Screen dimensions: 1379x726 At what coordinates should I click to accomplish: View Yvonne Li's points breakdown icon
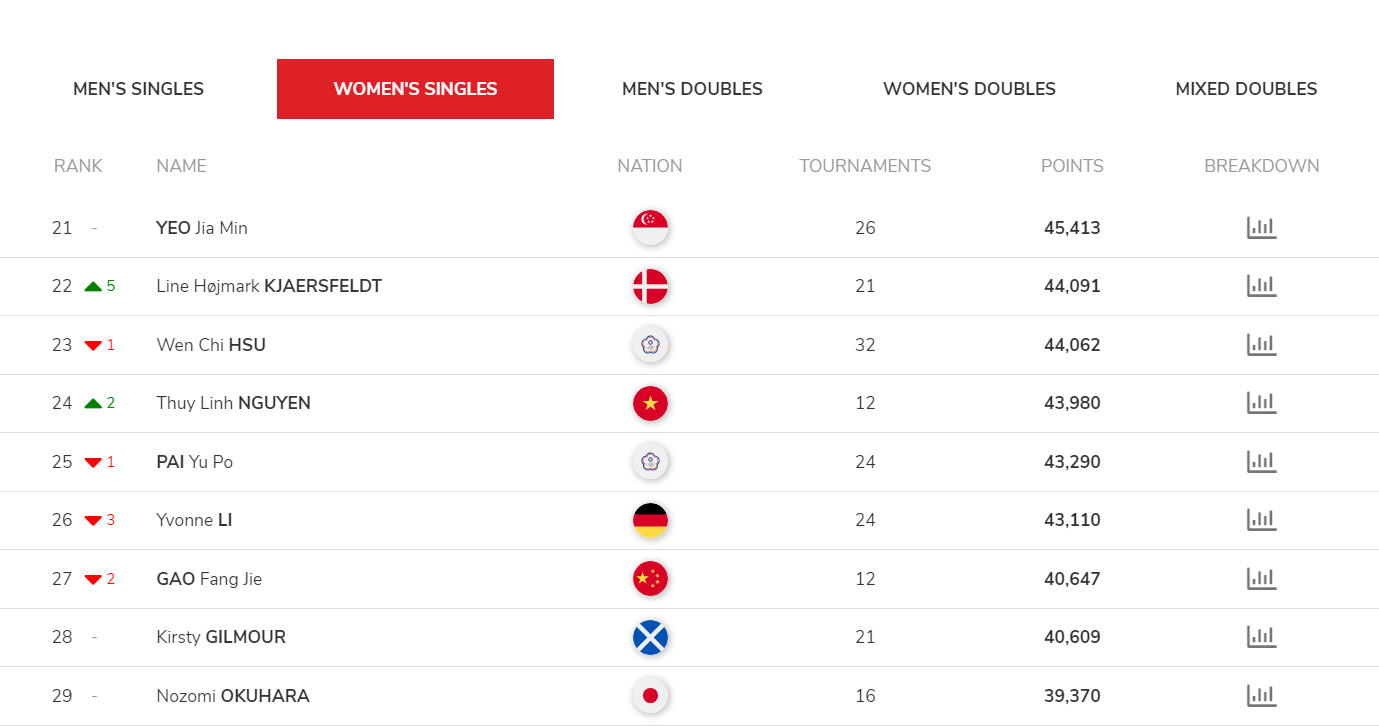1261,520
